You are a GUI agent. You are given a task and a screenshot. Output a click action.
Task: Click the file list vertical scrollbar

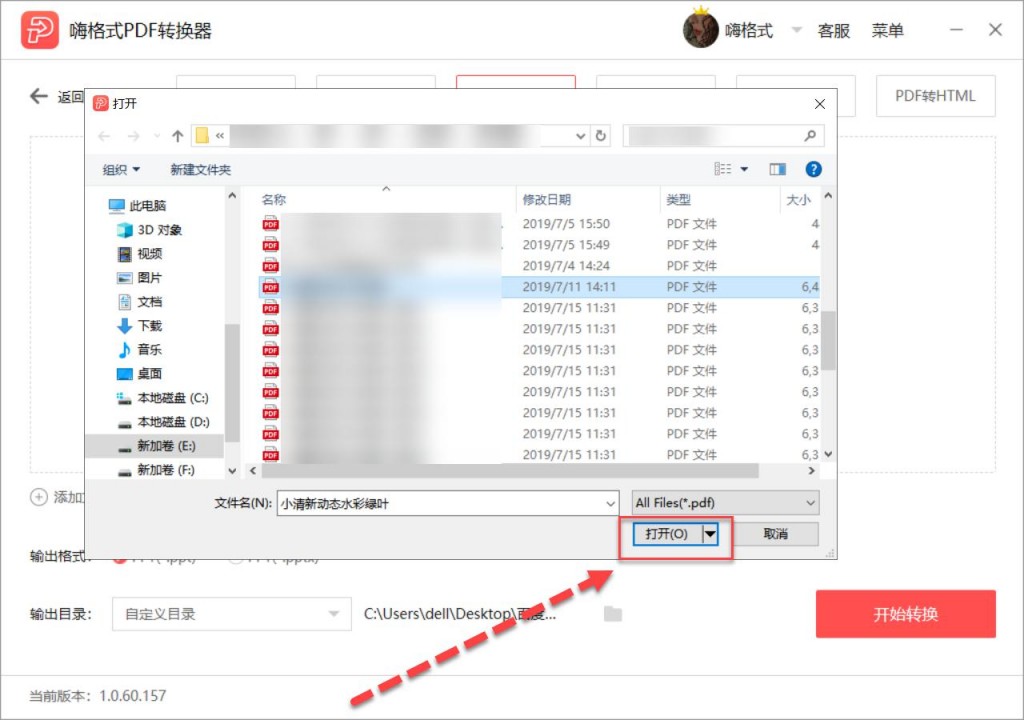click(x=828, y=340)
